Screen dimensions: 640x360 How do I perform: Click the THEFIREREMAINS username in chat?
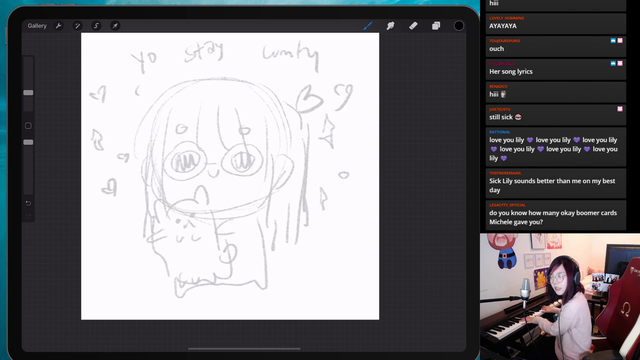point(505,173)
